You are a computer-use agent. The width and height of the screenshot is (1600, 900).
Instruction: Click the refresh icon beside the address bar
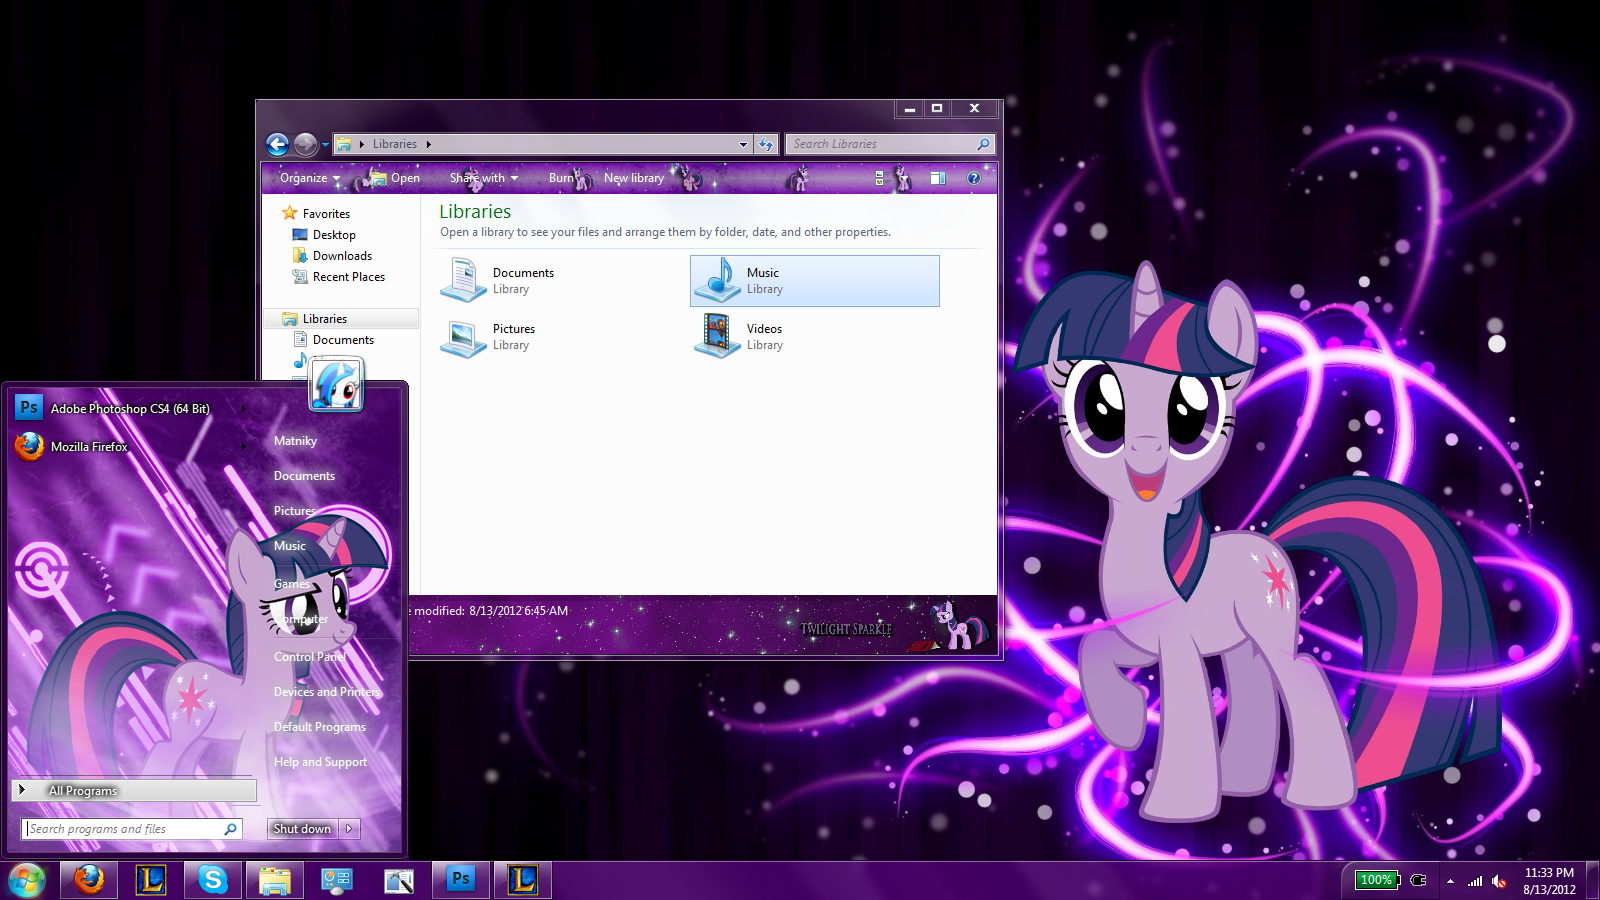click(766, 144)
